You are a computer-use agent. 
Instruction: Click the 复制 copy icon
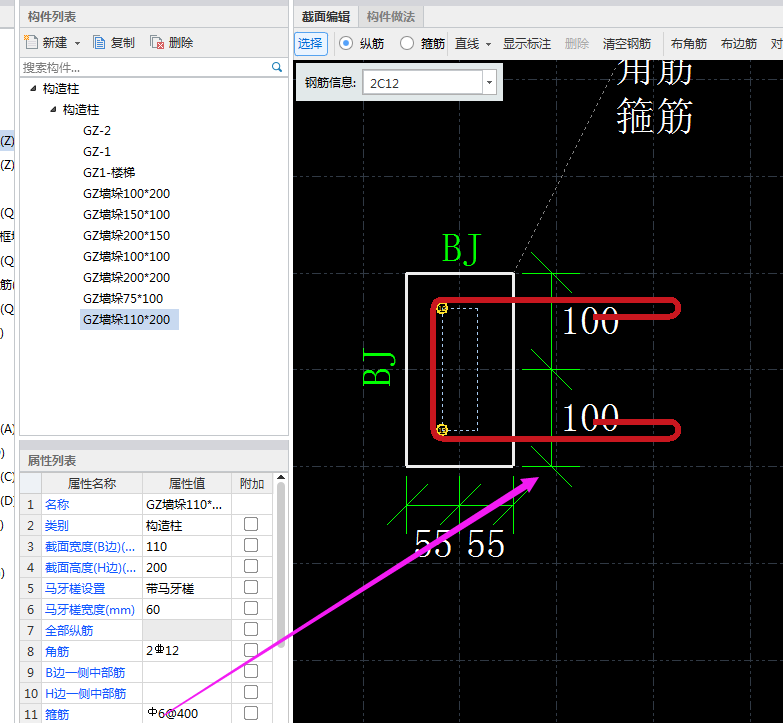(x=99, y=42)
